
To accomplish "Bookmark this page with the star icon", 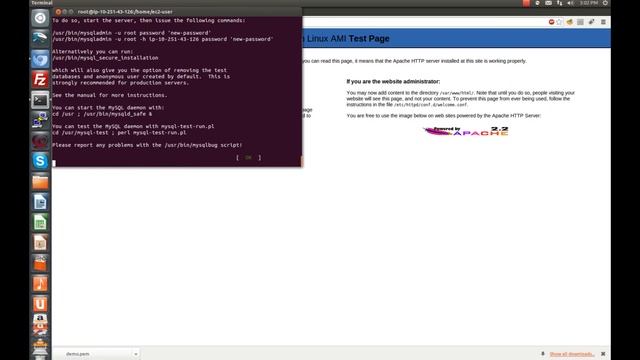I will pyautogui.click(x=559, y=22).
